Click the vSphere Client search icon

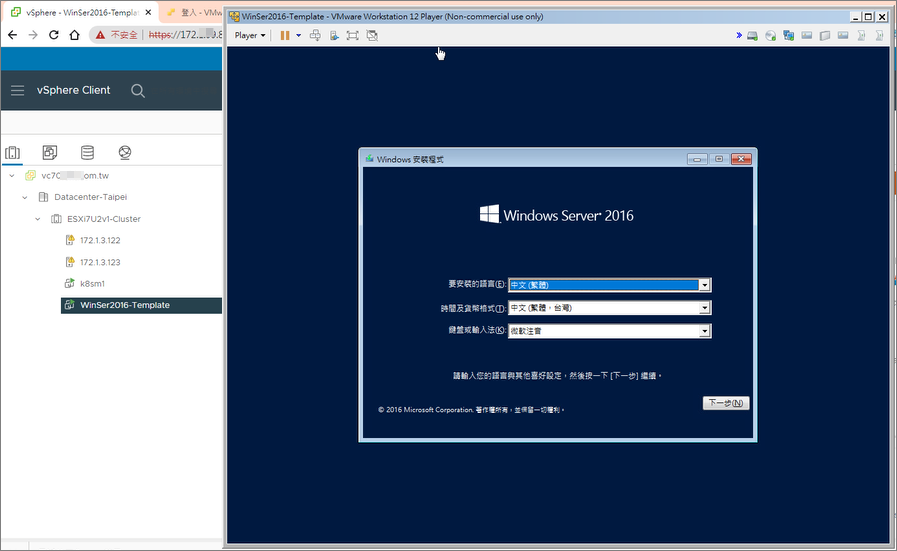point(138,90)
